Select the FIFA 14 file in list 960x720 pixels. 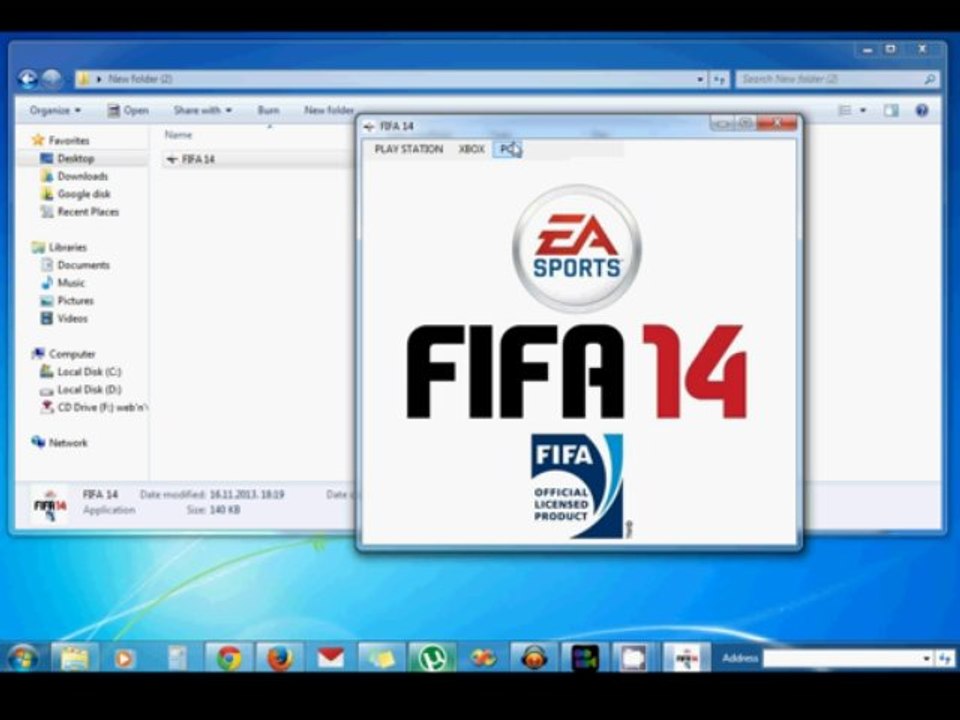pyautogui.click(x=198, y=159)
